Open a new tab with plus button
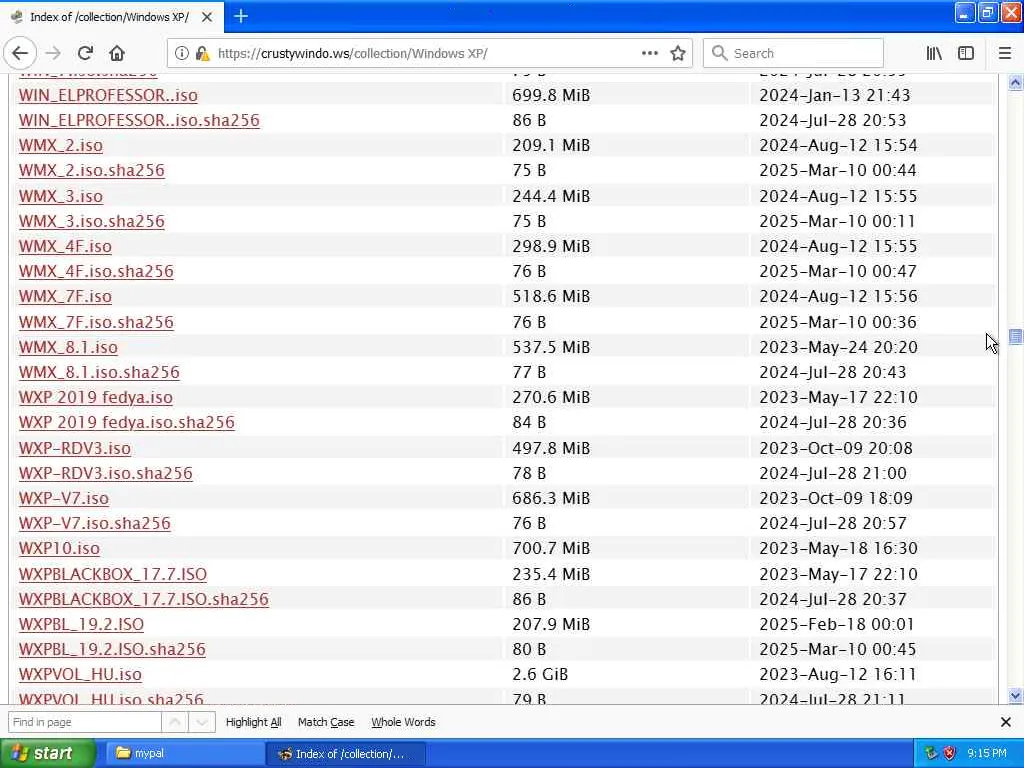This screenshot has height=768, width=1024. 241,16
